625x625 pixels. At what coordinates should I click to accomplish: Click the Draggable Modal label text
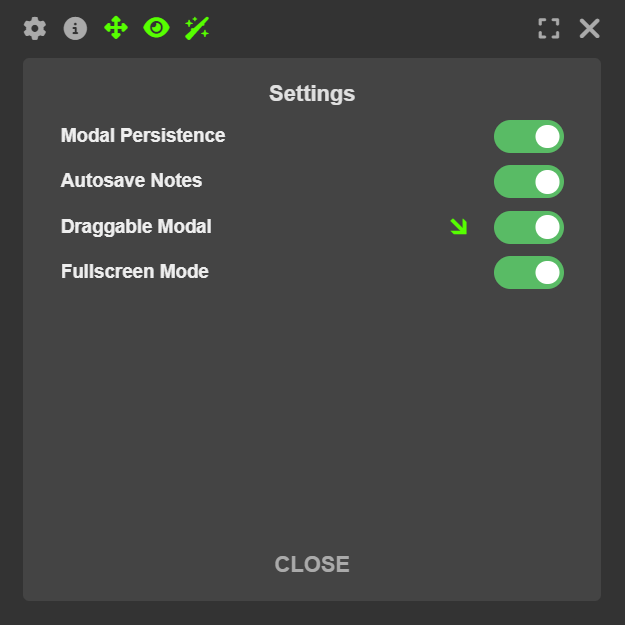(136, 226)
